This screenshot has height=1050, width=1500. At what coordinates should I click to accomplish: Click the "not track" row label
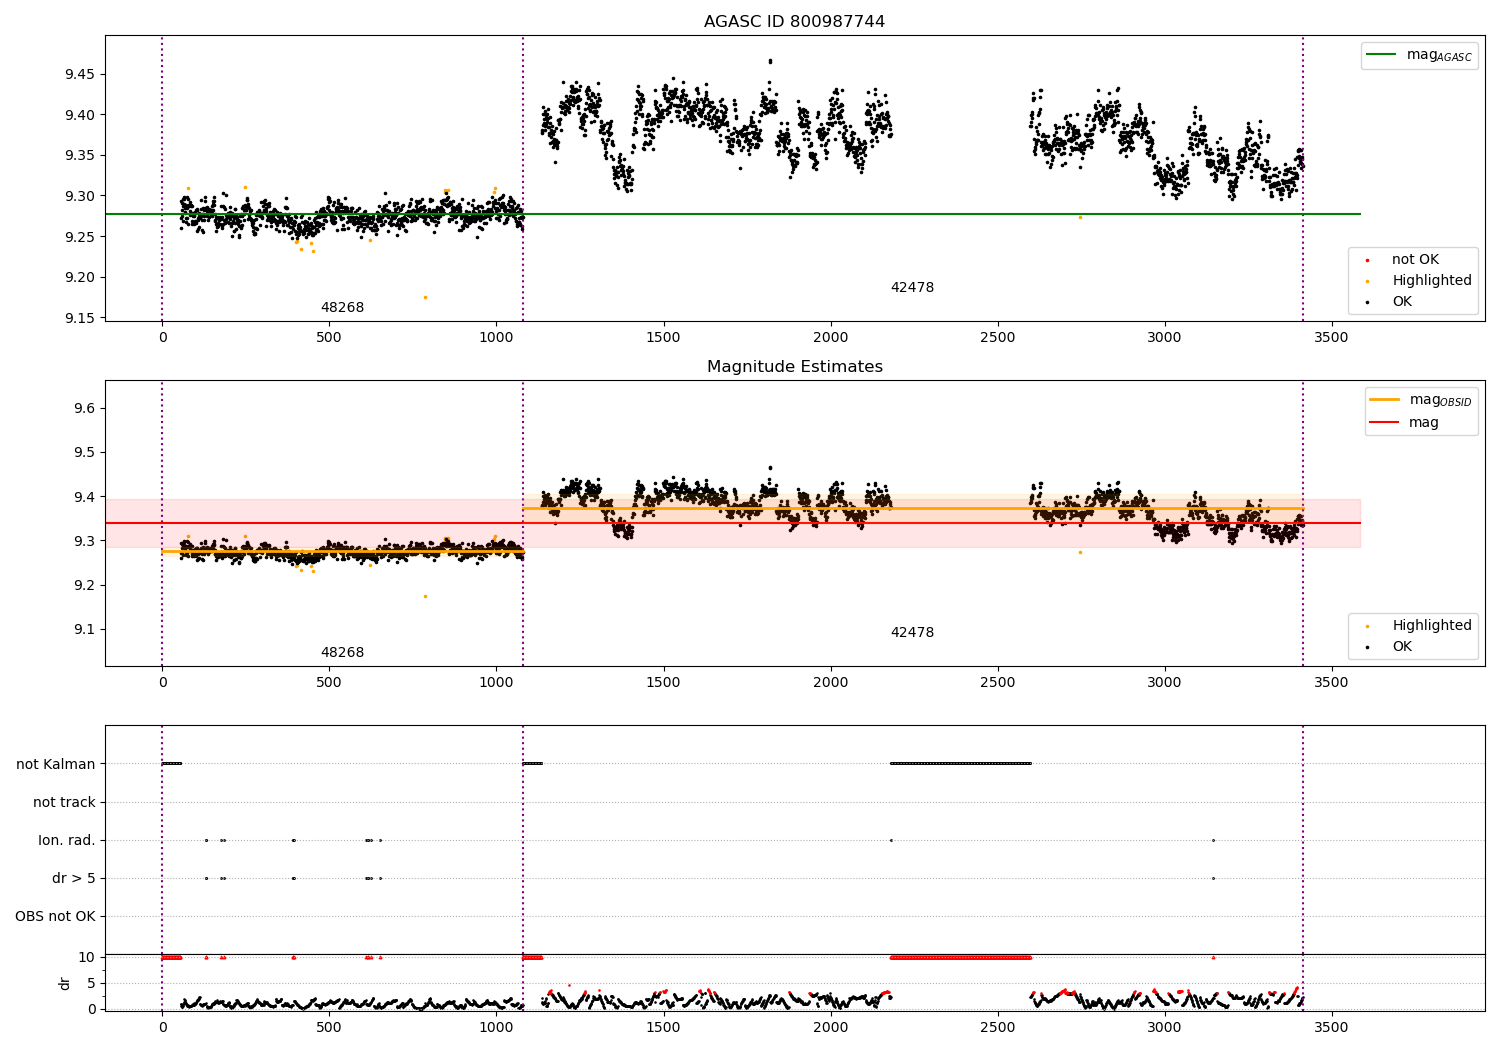(x=64, y=802)
